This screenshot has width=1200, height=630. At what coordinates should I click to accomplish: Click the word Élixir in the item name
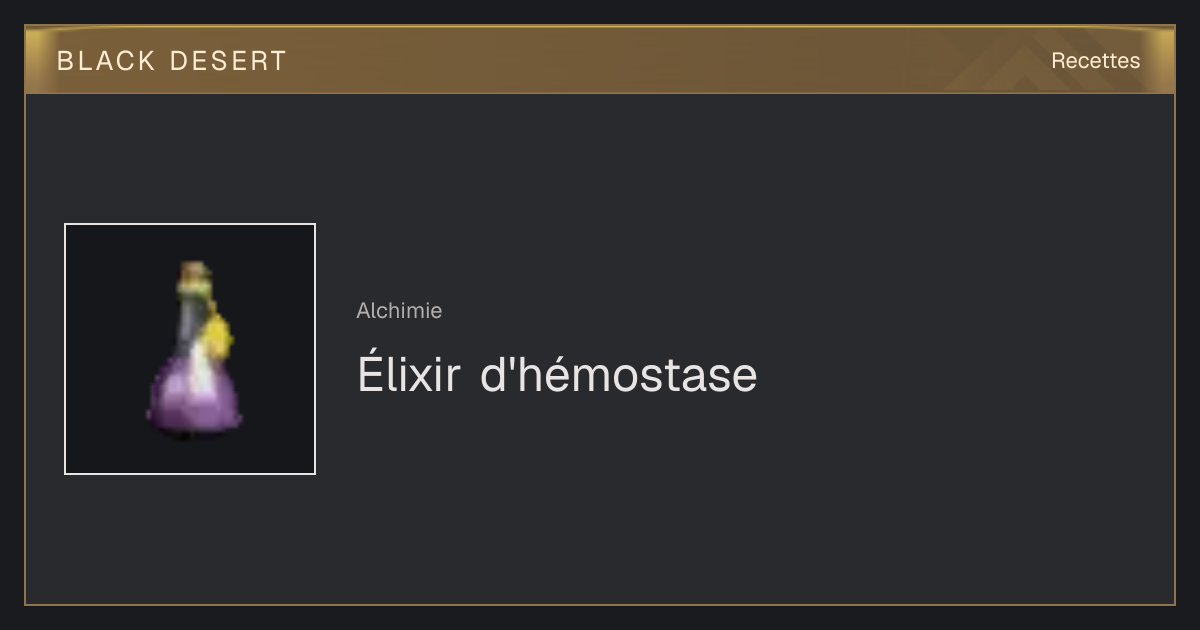409,375
